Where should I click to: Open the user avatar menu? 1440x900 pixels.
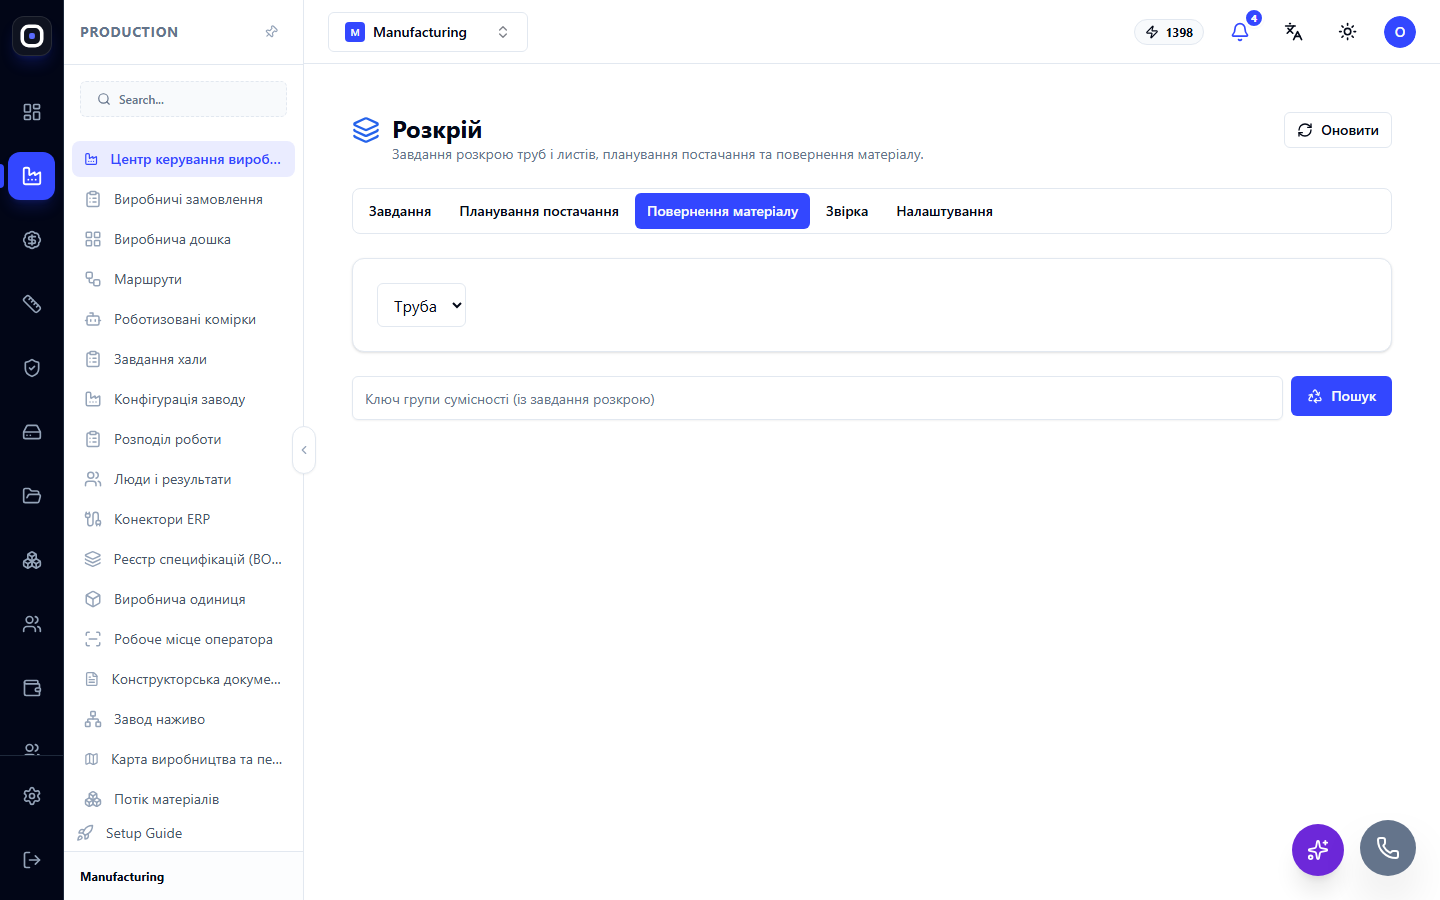[x=1400, y=32]
